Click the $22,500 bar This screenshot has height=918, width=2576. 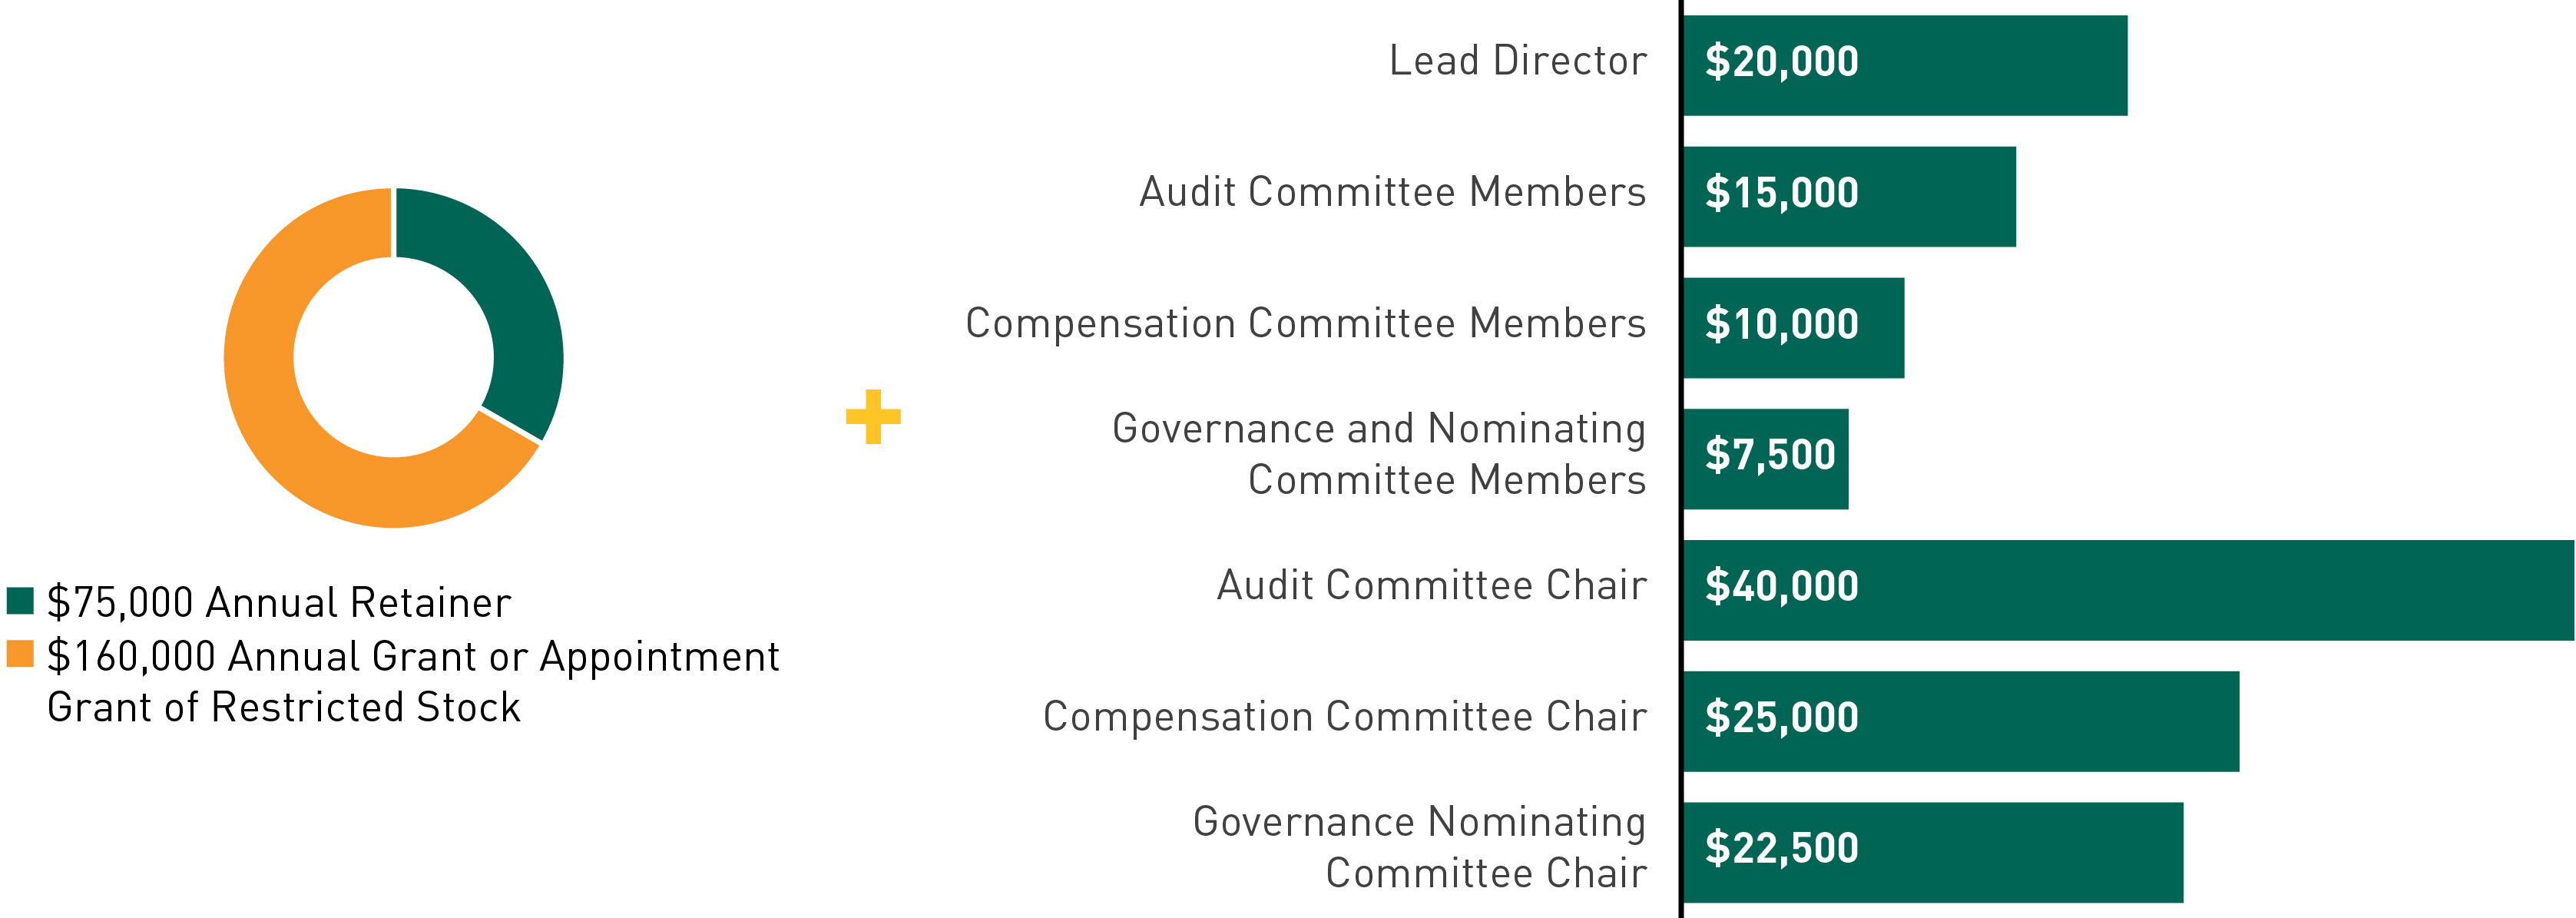[x=1932, y=852]
